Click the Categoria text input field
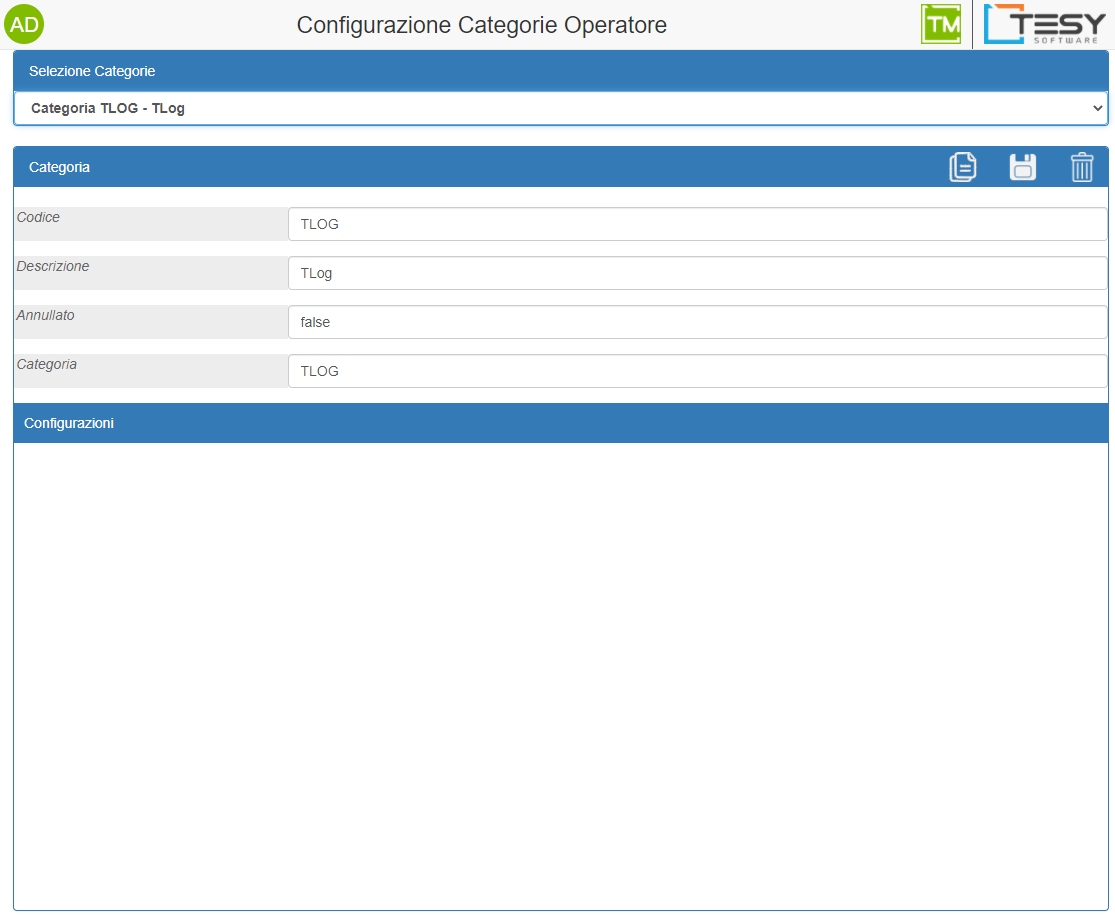1115x915 pixels. point(697,371)
